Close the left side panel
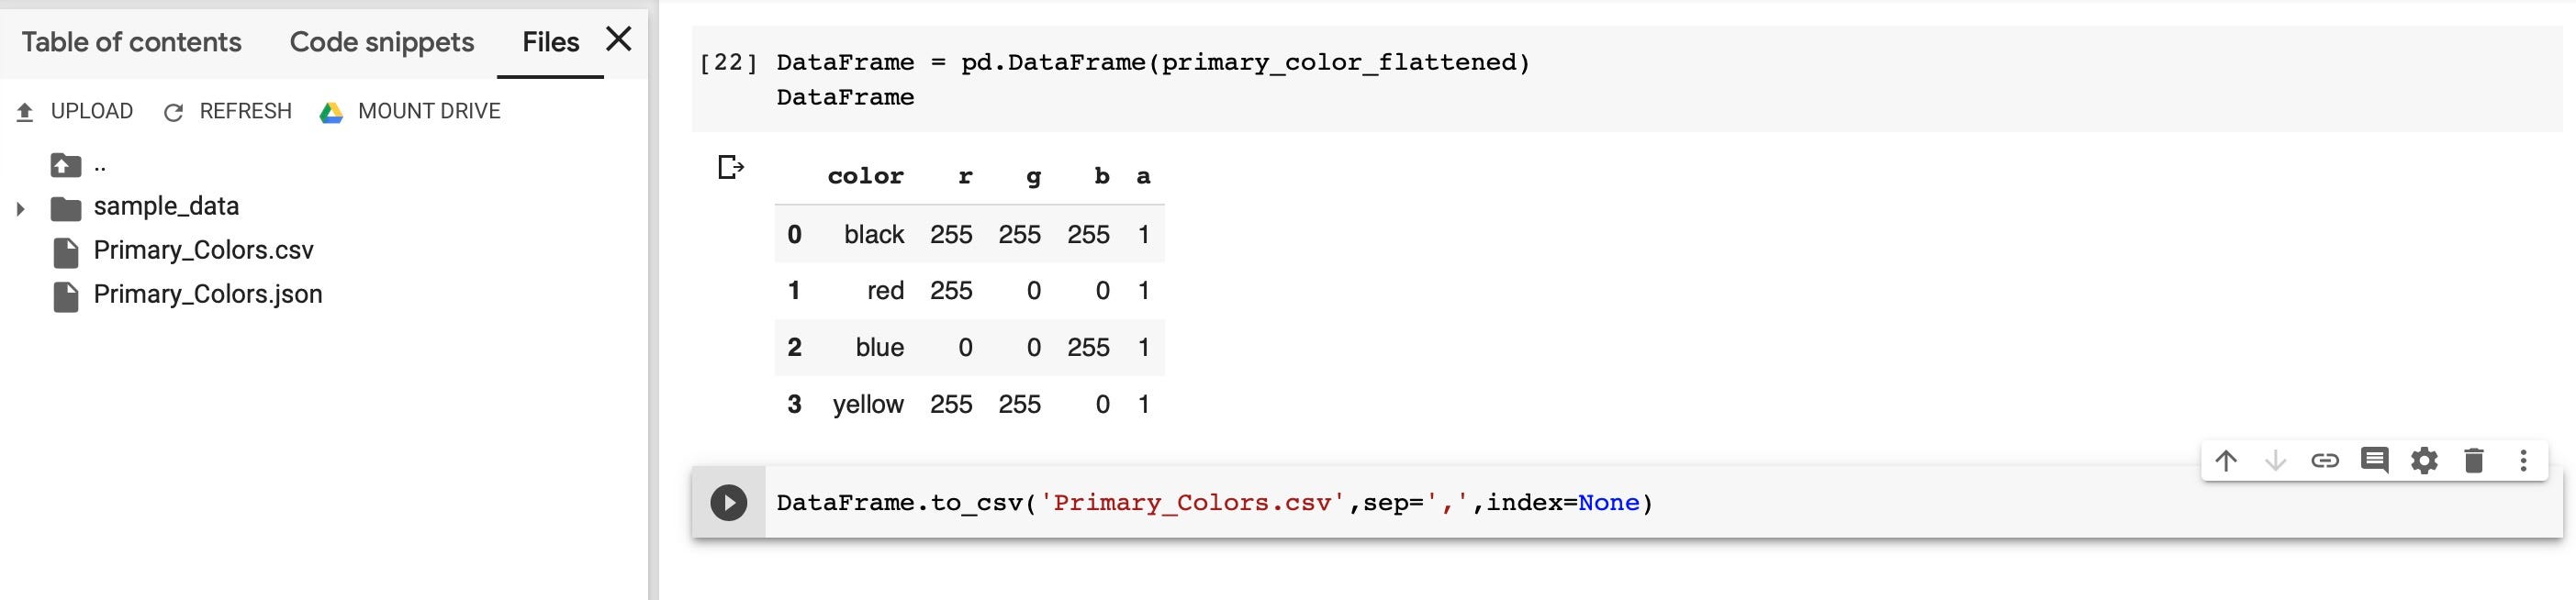Viewport: 2576px width, 600px height. (619, 39)
